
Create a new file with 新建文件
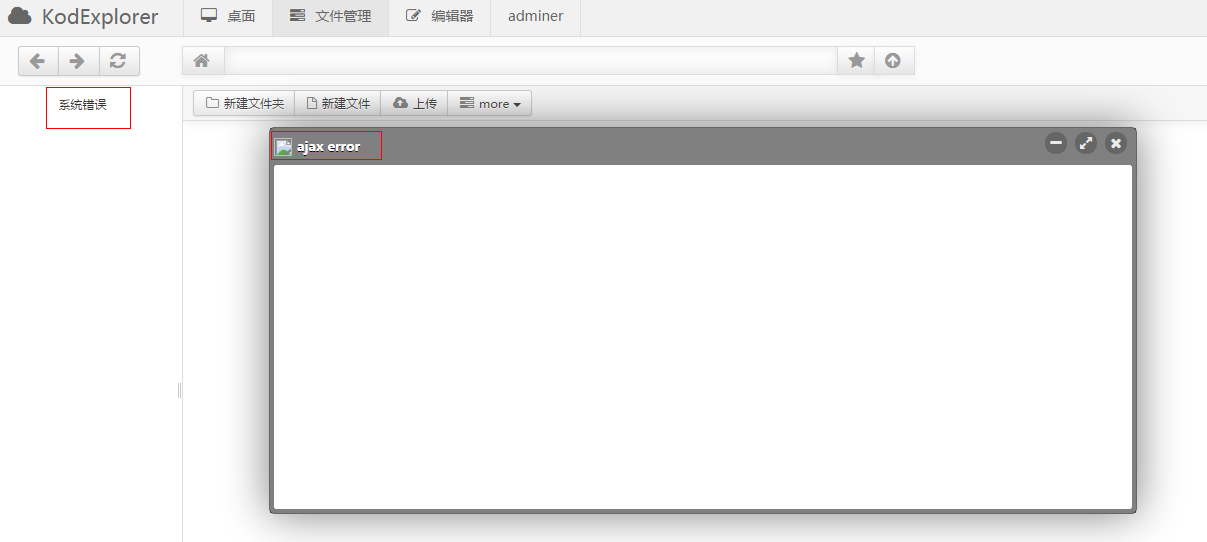point(338,104)
